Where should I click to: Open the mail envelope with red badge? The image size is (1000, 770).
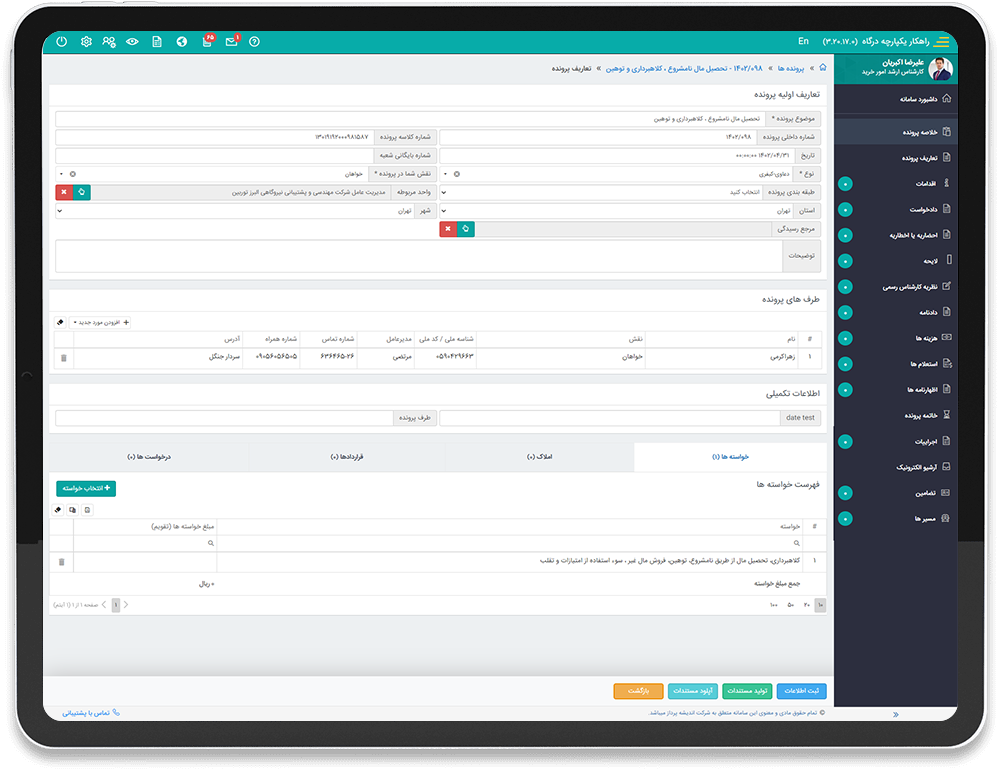(x=231, y=42)
